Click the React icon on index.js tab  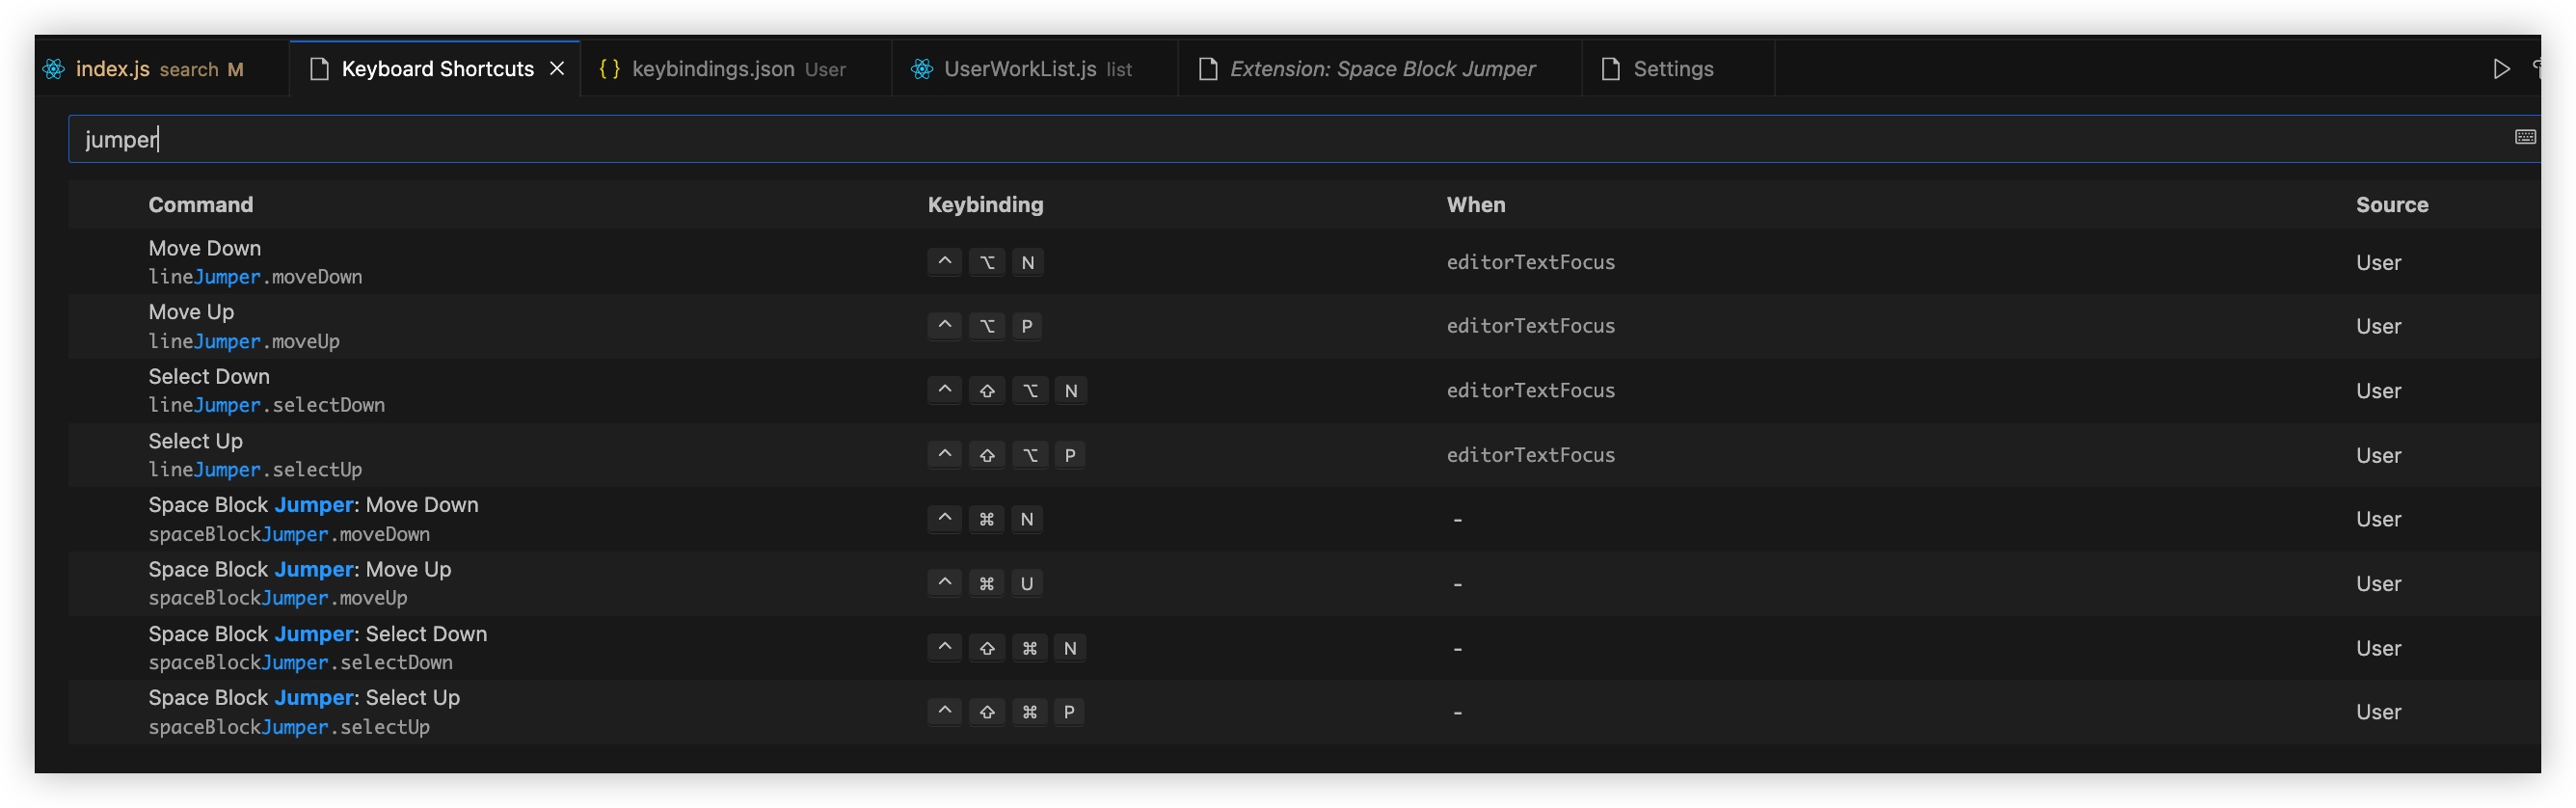pyautogui.click(x=54, y=69)
